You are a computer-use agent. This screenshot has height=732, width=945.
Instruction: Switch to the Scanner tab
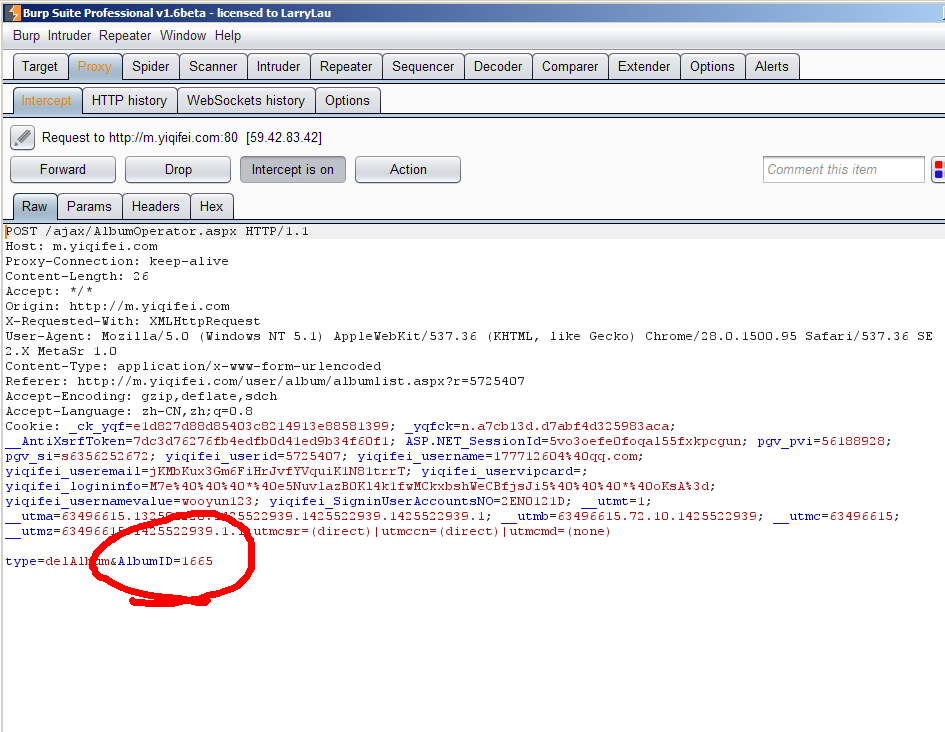click(213, 66)
